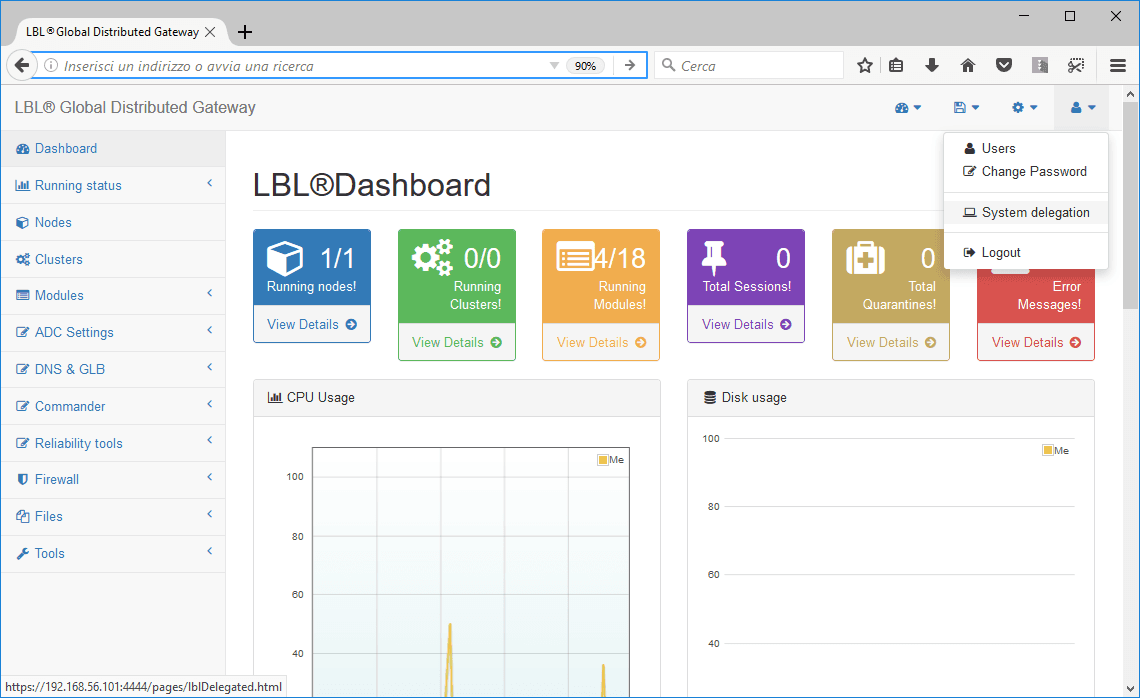Click the browser home icon

point(968,65)
